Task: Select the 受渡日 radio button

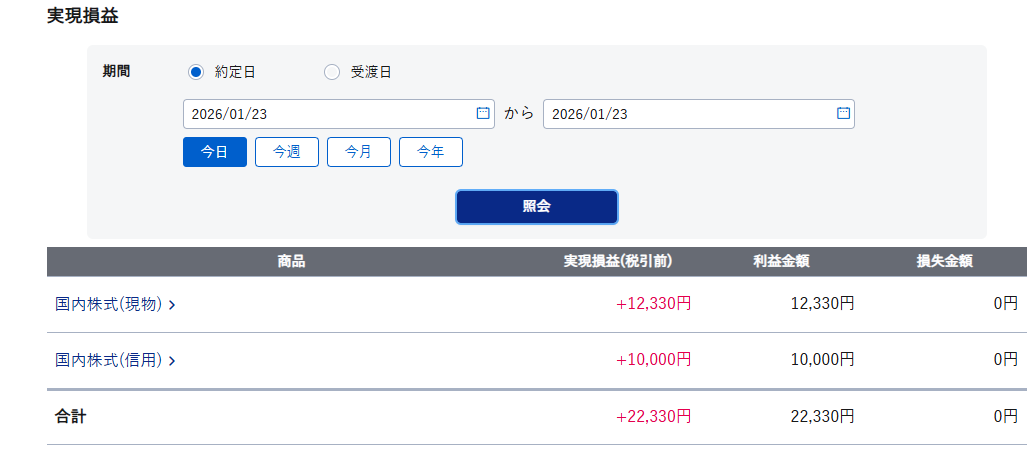Action: pyautogui.click(x=332, y=72)
